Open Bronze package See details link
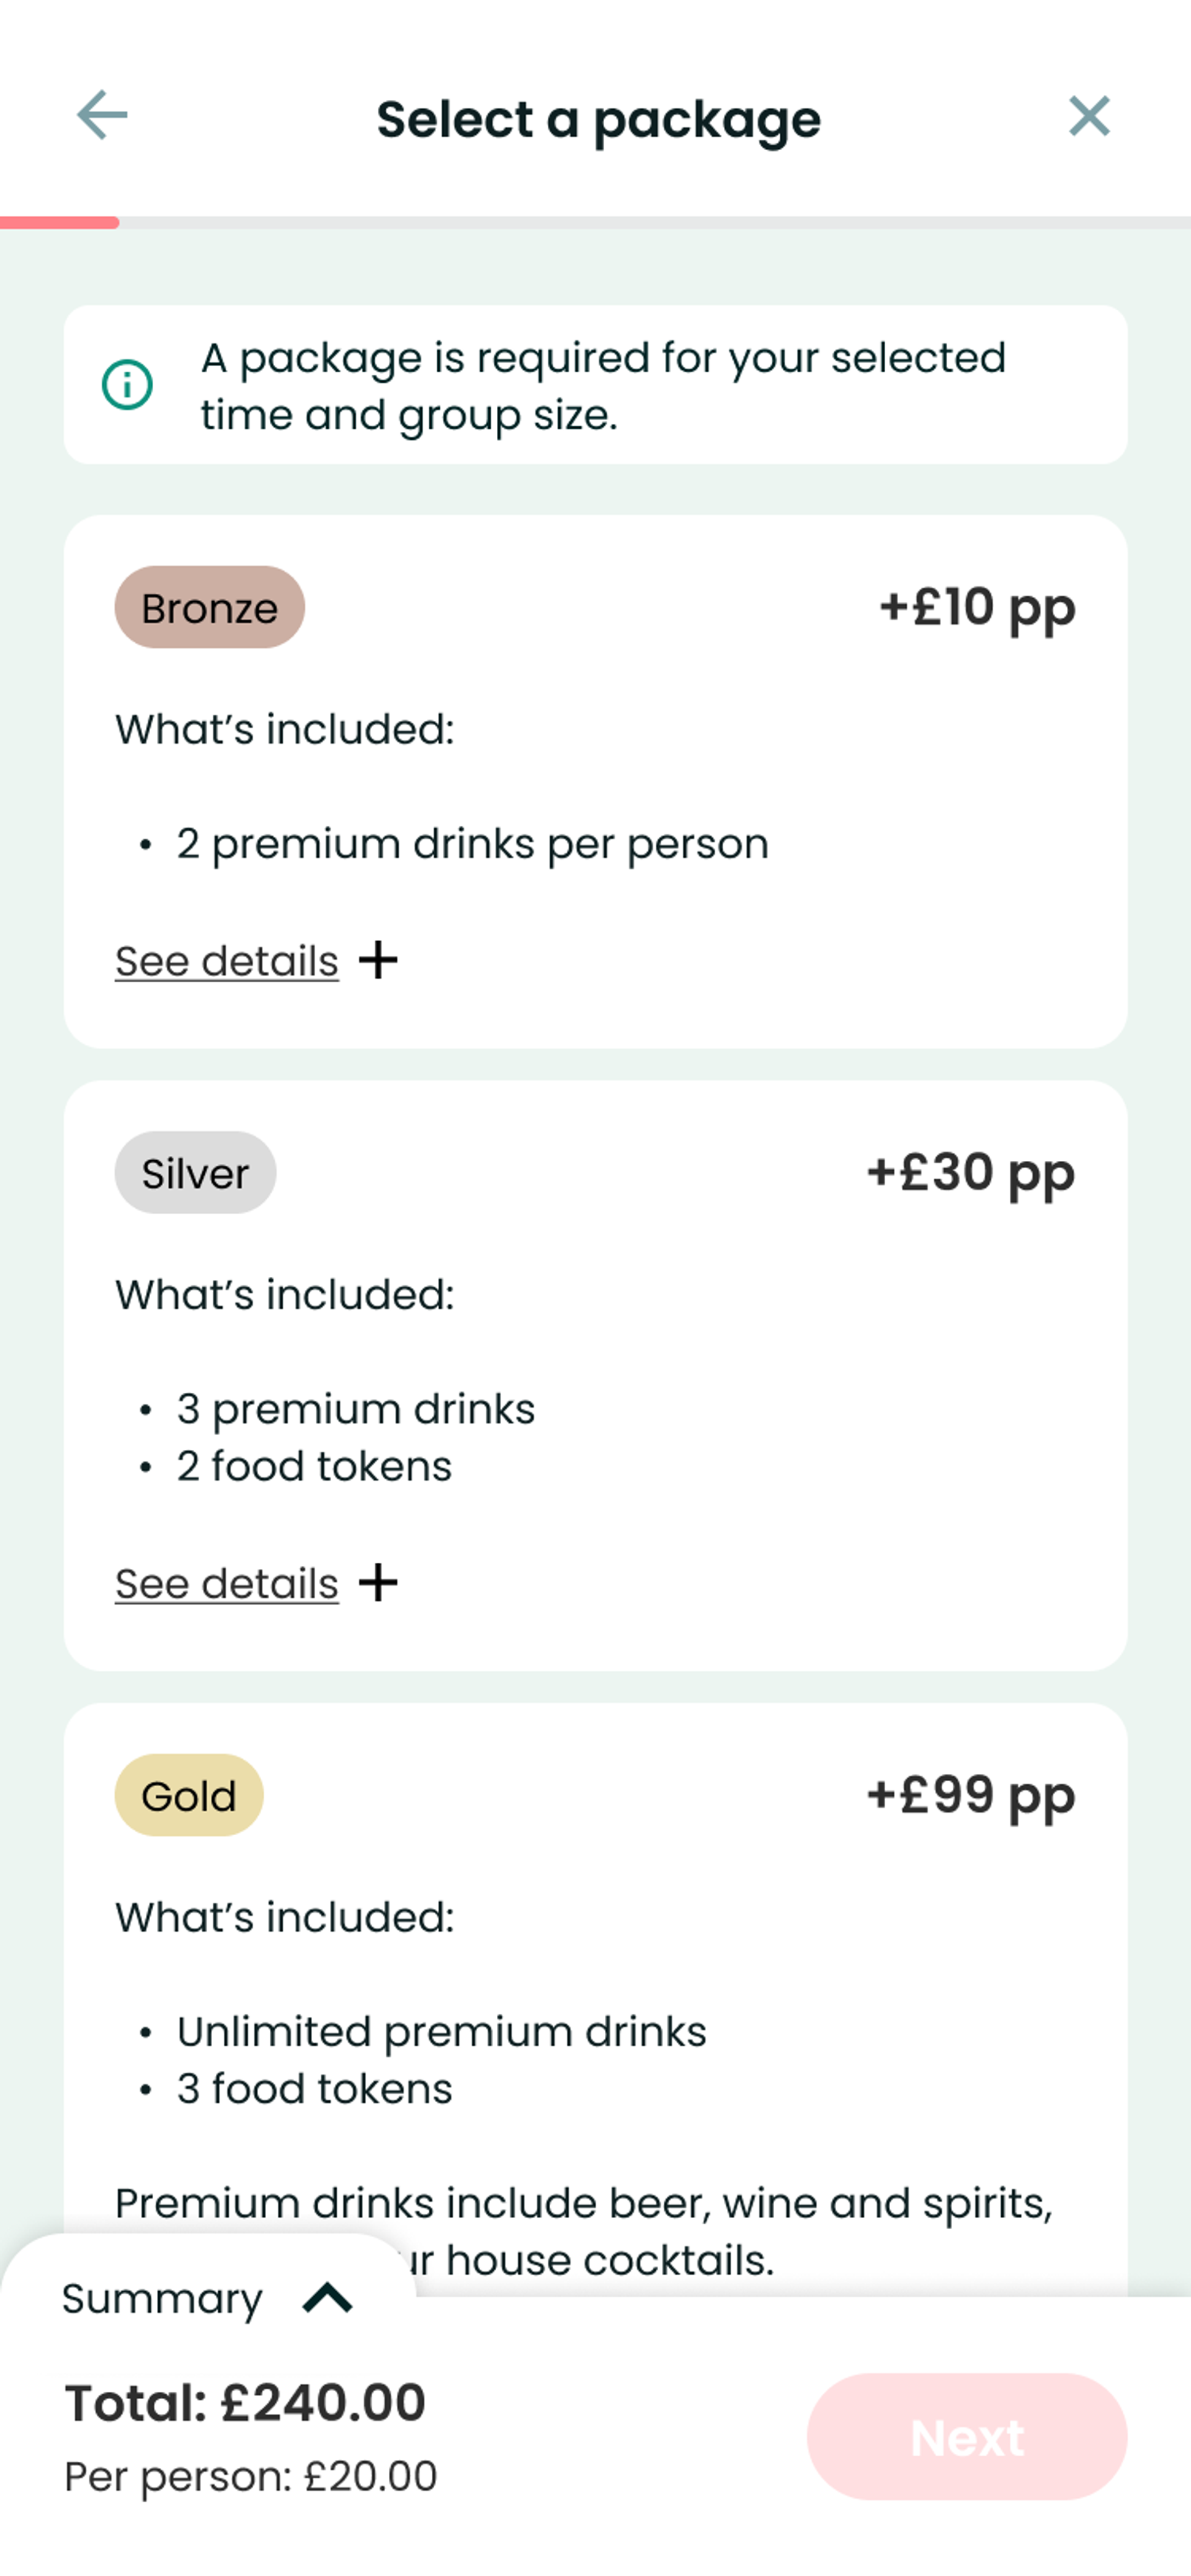The width and height of the screenshot is (1191, 2576). 227,962
